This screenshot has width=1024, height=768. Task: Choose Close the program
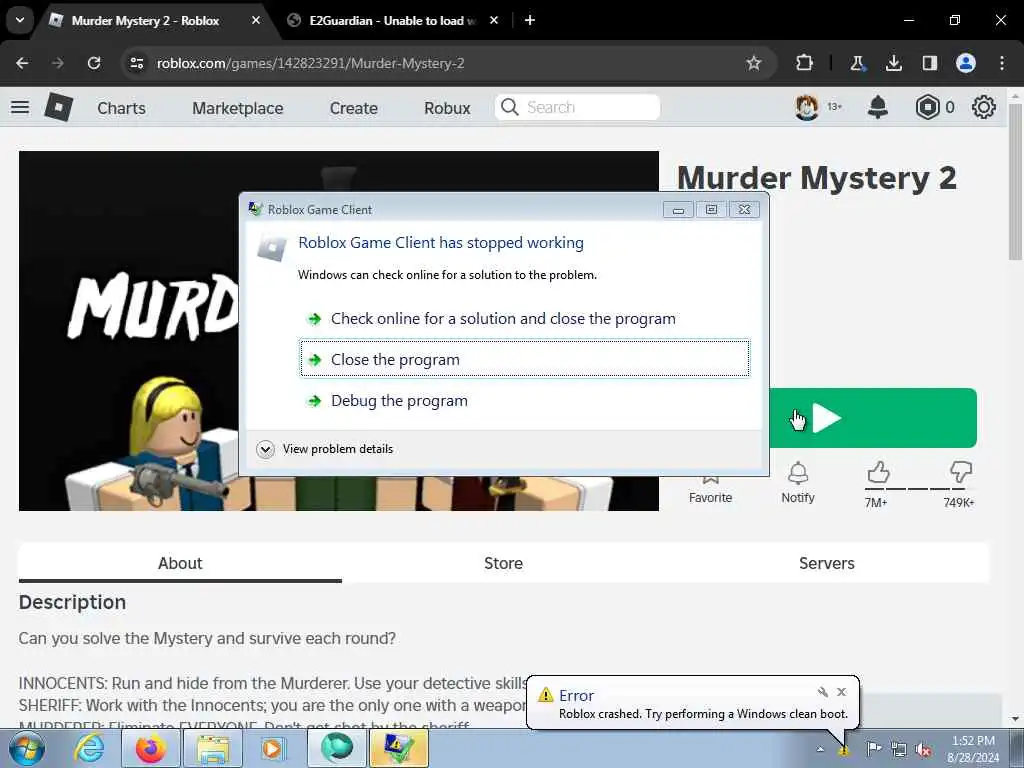coord(524,359)
